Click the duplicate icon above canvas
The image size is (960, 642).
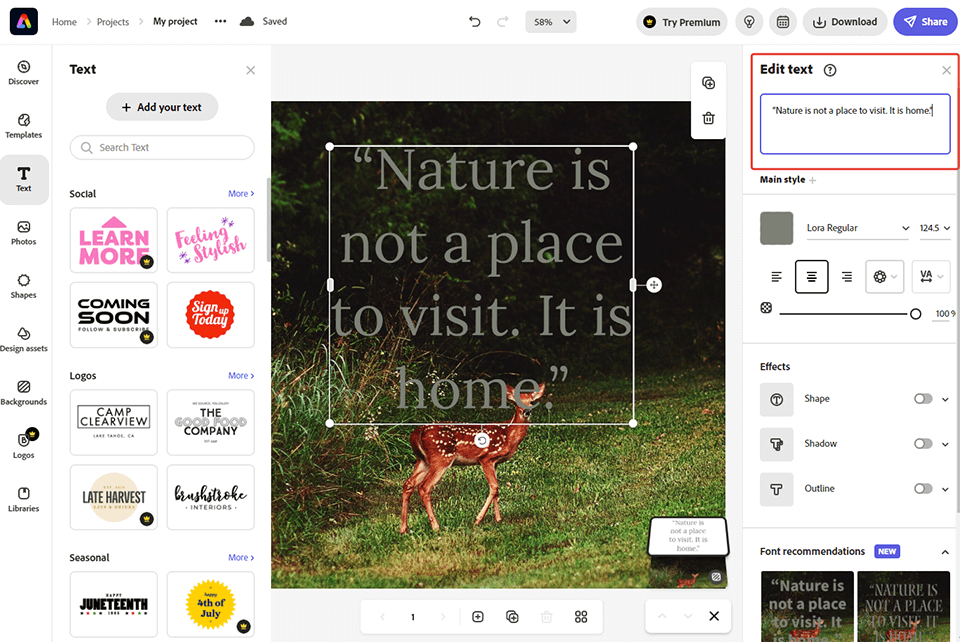pos(708,83)
